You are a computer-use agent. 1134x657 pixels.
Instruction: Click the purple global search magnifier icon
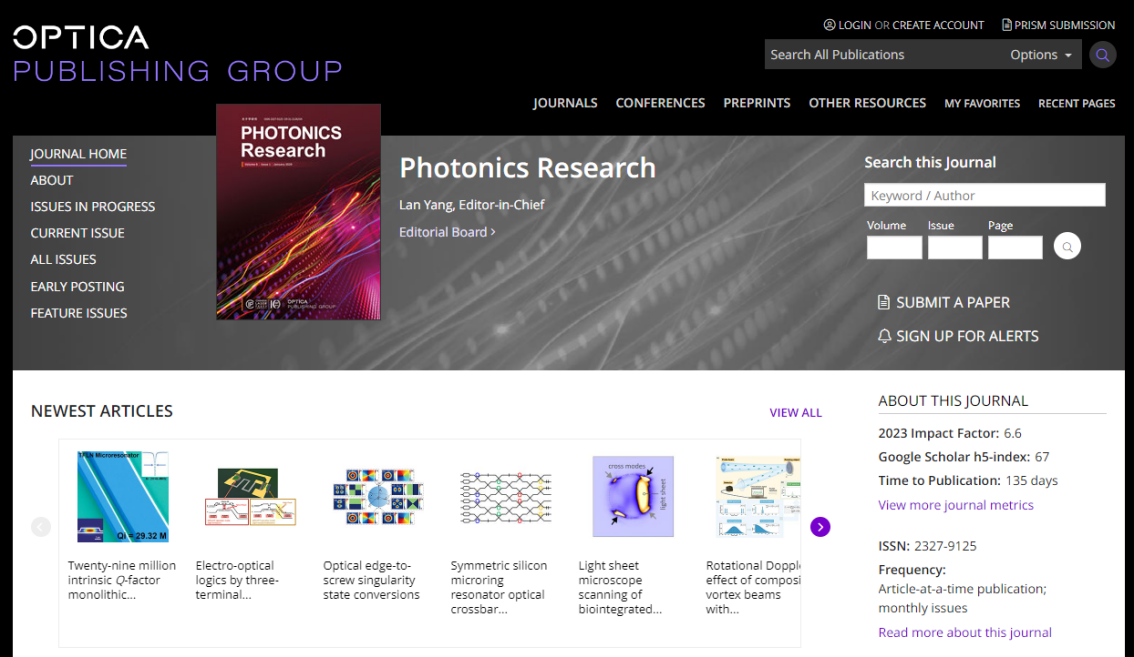(1102, 55)
